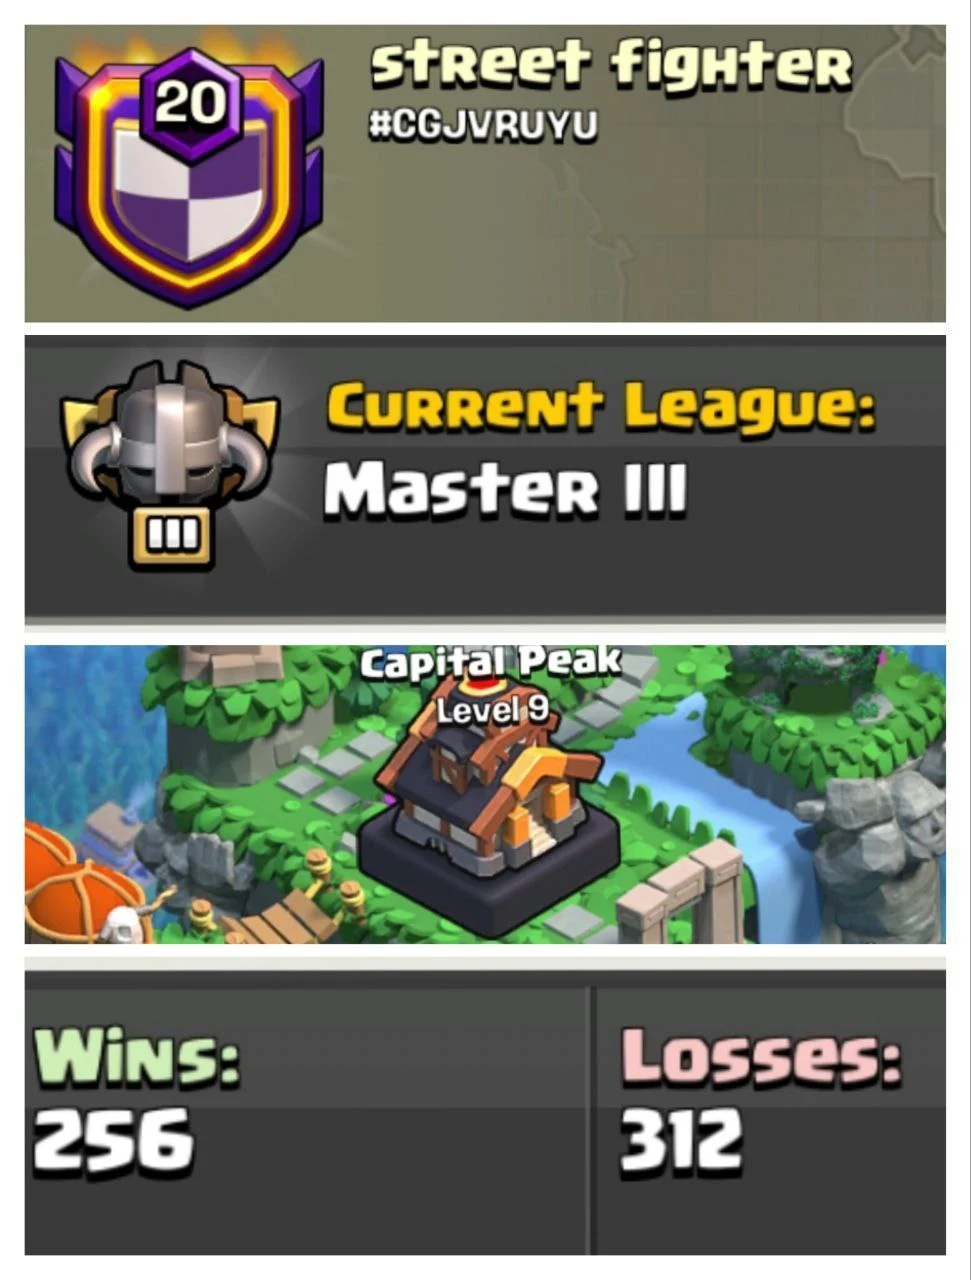The height and width of the screenshot is (1280, 971).
Task: Click the 256 wins count
Action: (x=112, y=1139)
